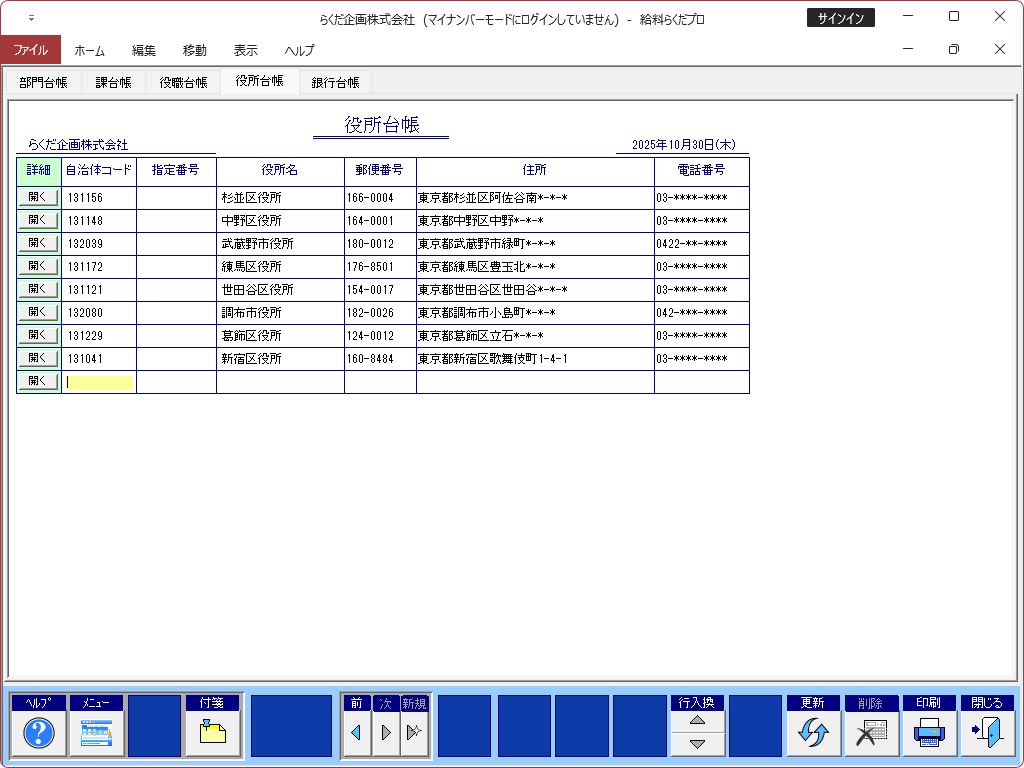Click the Help question mark icon
The height and width of the screenshot is (768, 1024).
click(x=38, y=733)
